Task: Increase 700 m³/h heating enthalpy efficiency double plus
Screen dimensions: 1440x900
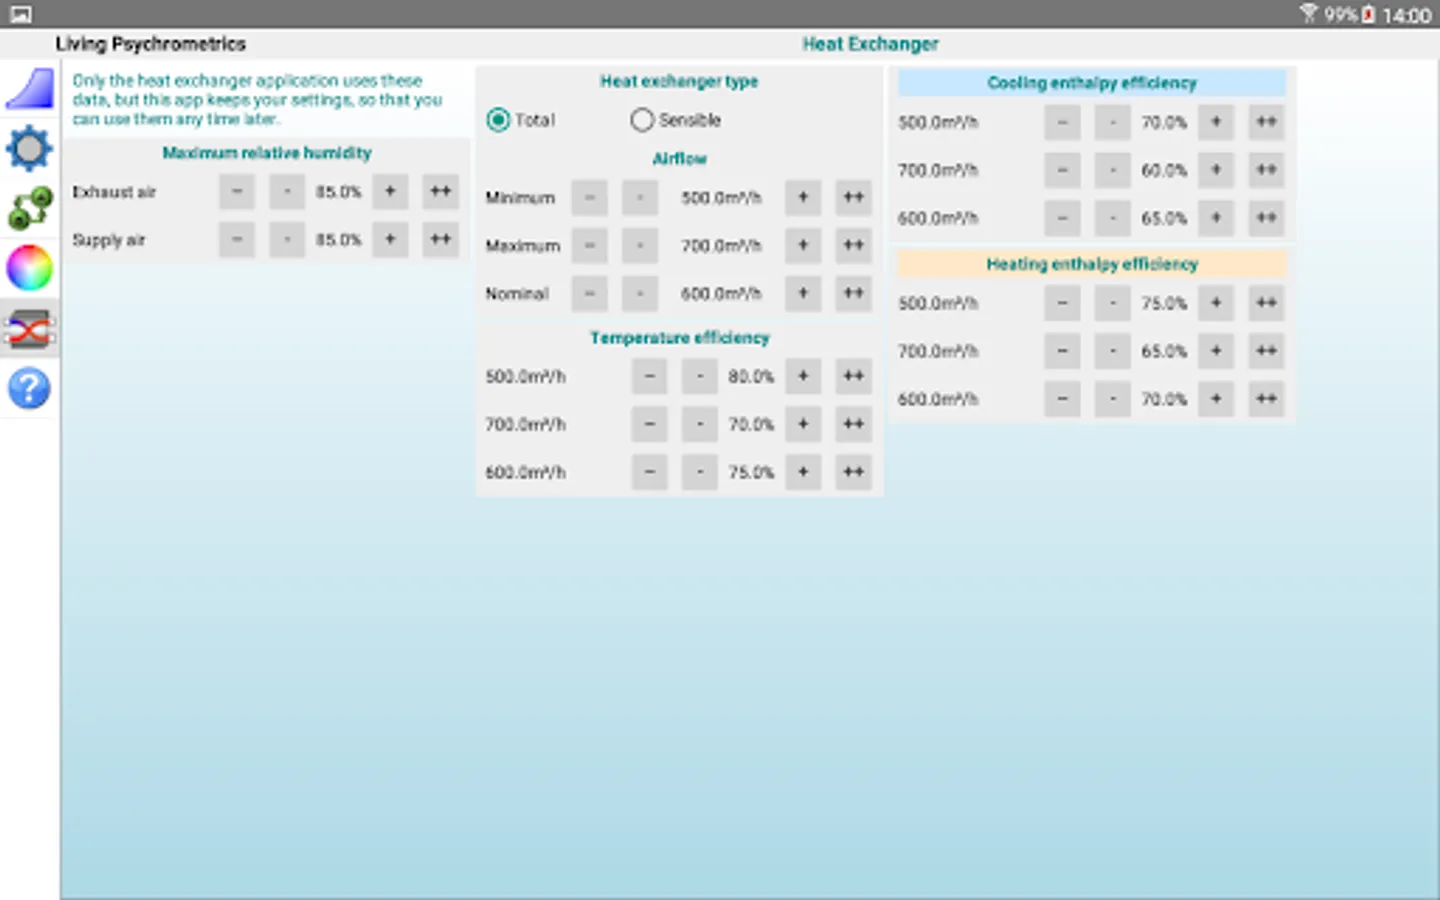Action: (1266, 351)
